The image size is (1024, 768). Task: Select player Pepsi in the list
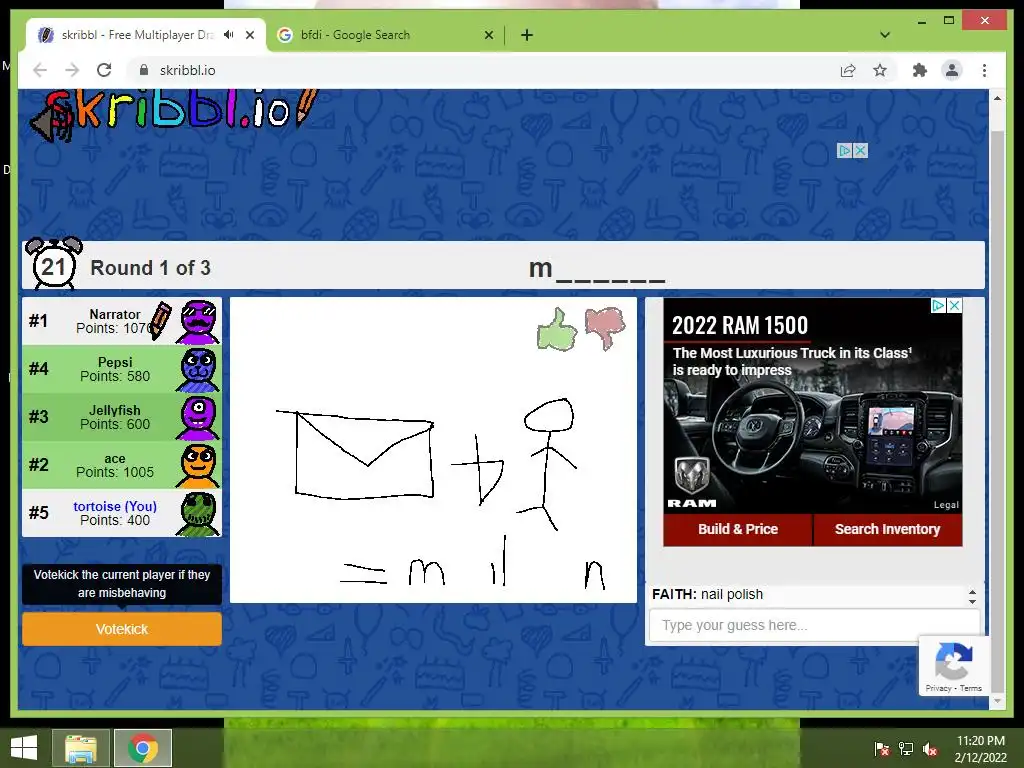(122, 369)
